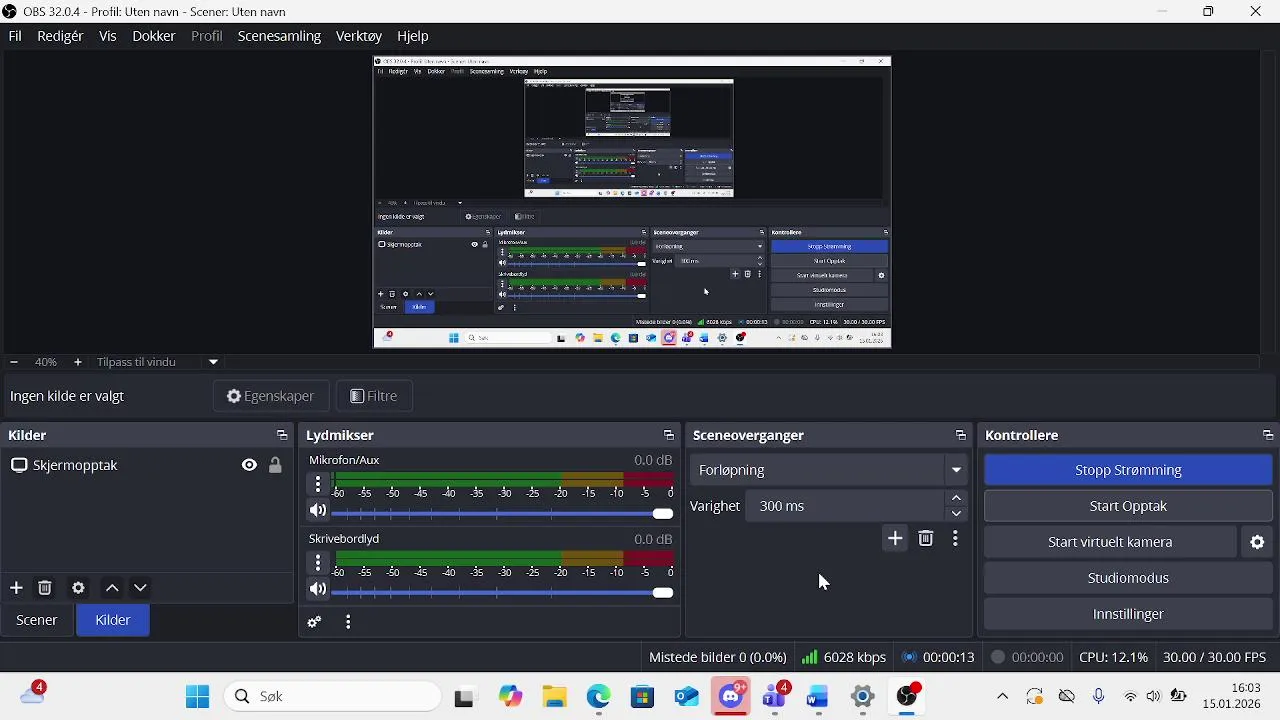Open the Vis menu

coord(108,36)
